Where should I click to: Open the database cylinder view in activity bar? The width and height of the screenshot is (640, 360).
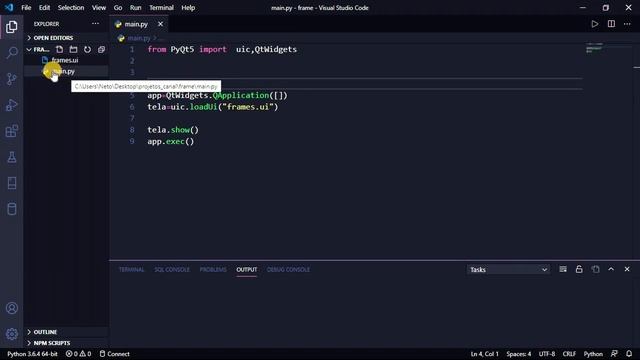click(x=12, y=209)
